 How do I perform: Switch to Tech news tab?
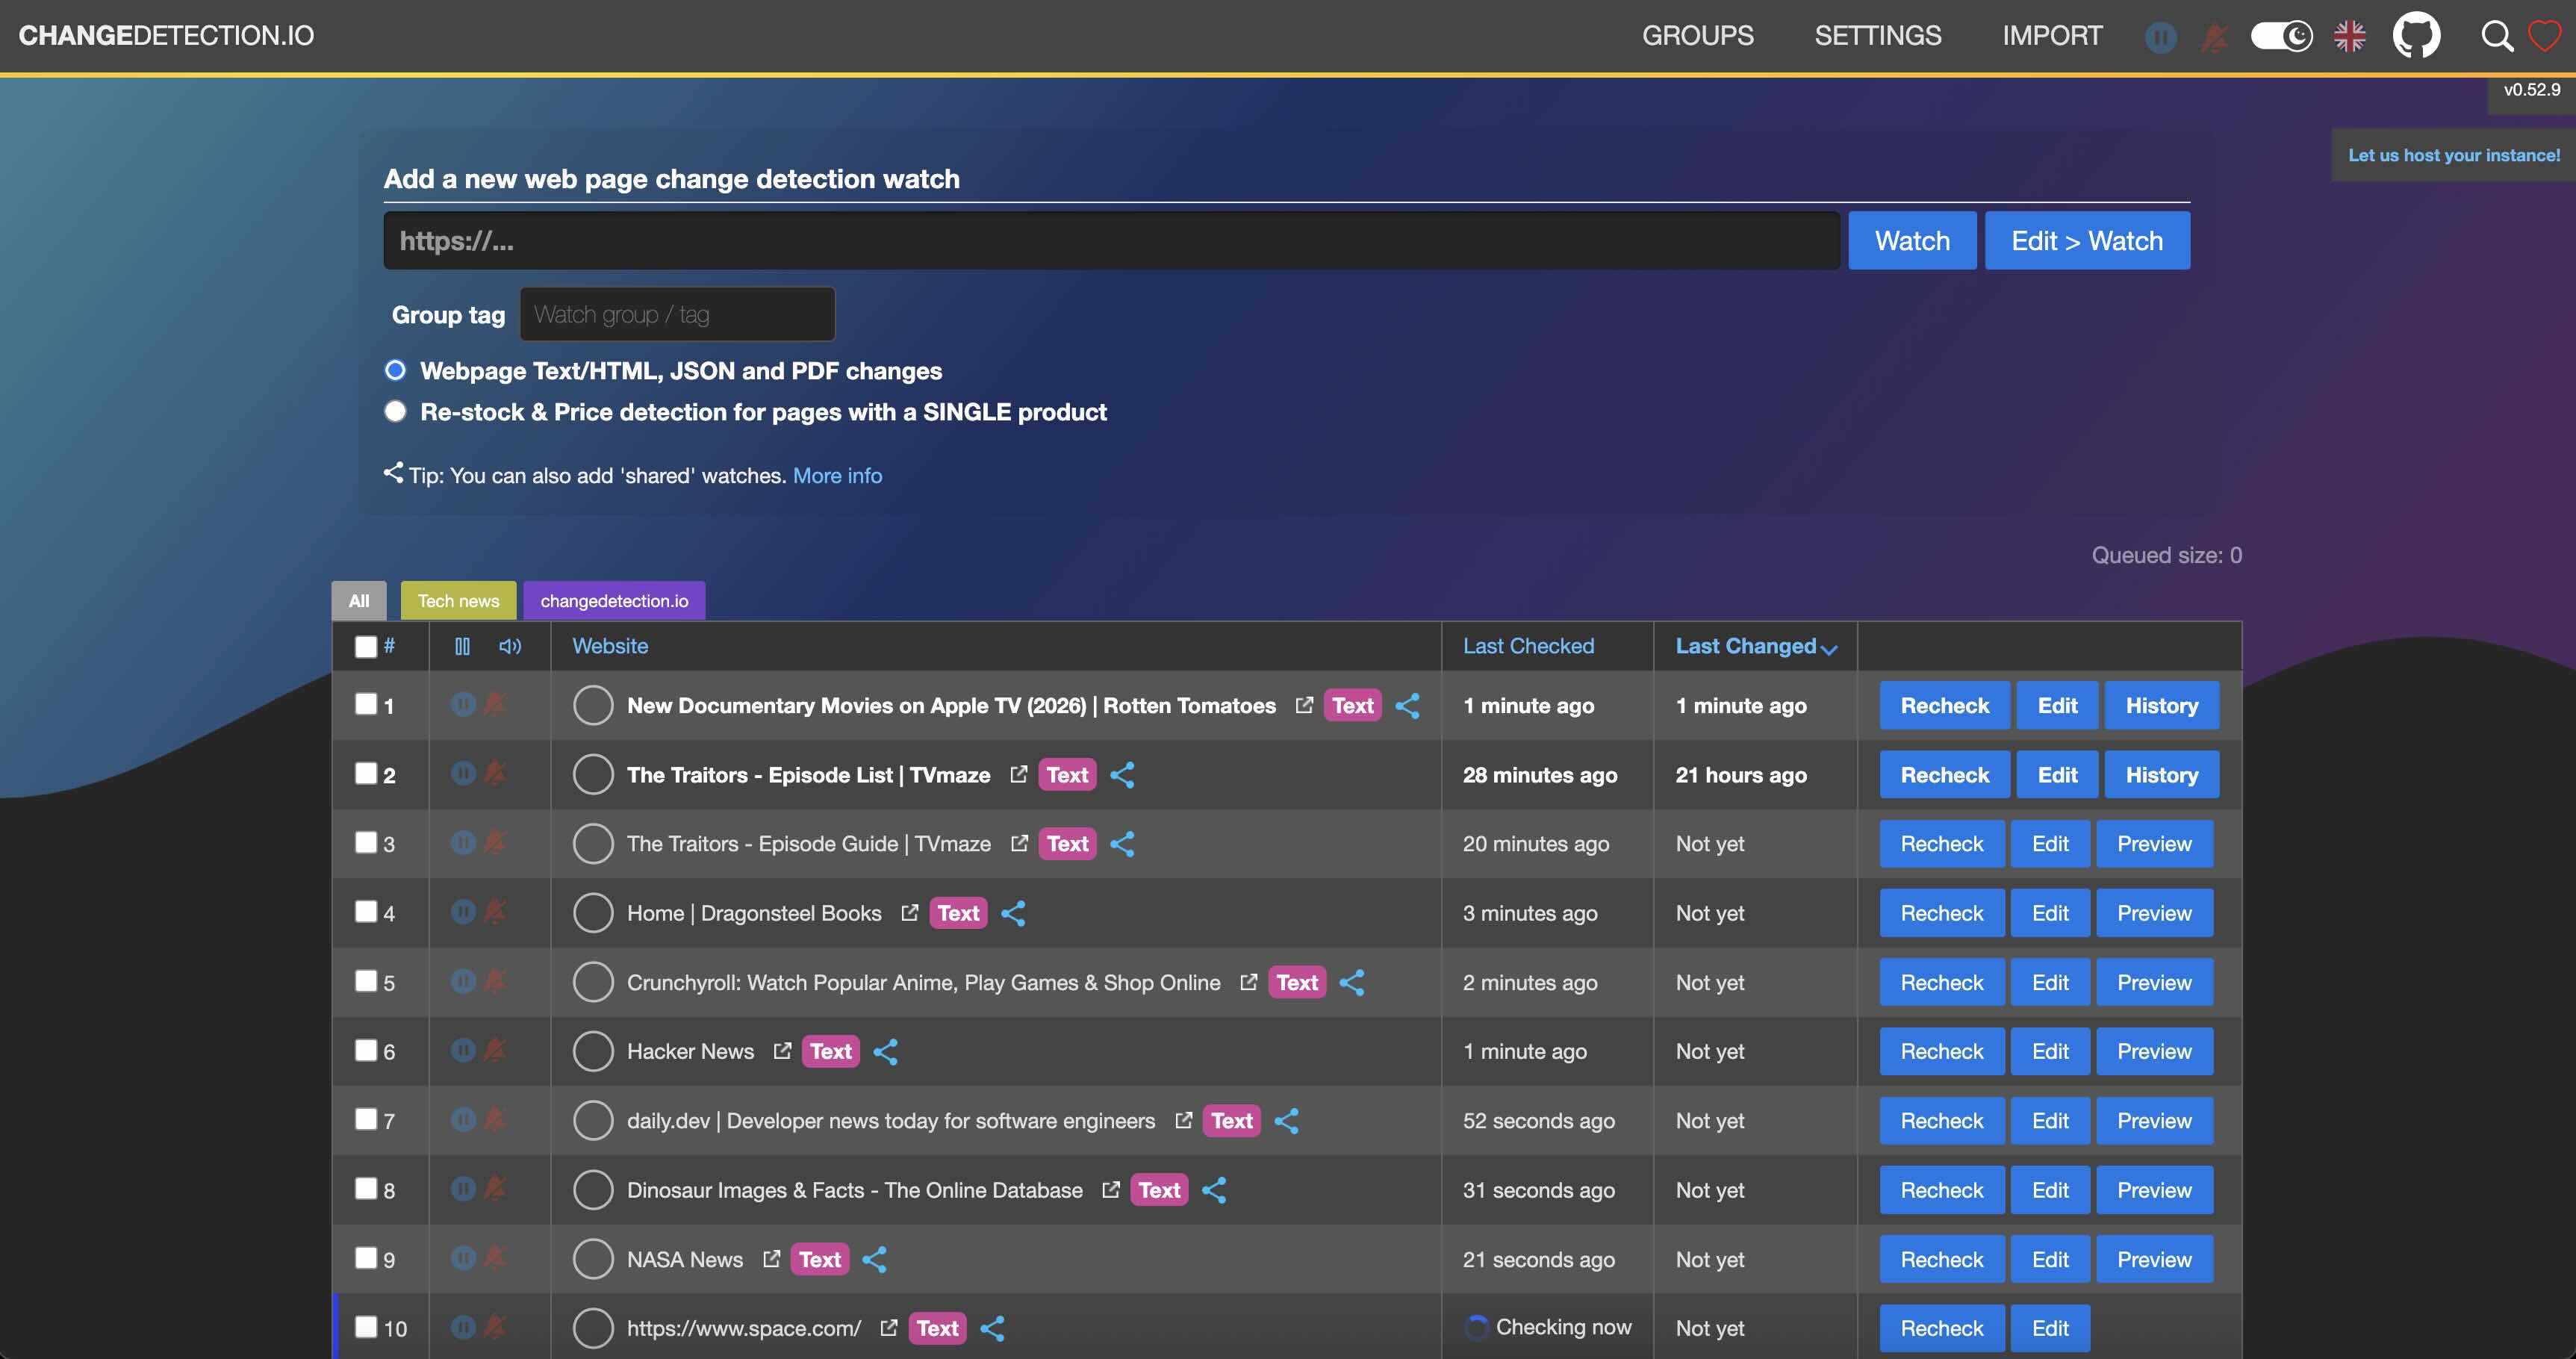458,600
